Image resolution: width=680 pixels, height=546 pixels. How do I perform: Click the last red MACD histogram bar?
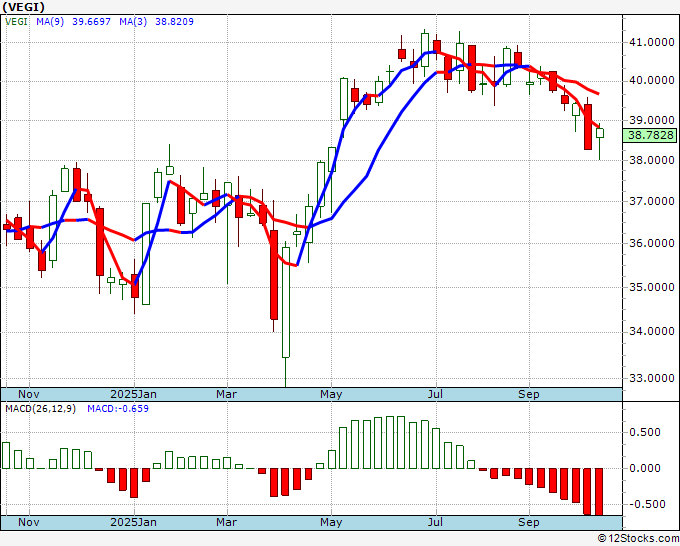tap(599, 492)
